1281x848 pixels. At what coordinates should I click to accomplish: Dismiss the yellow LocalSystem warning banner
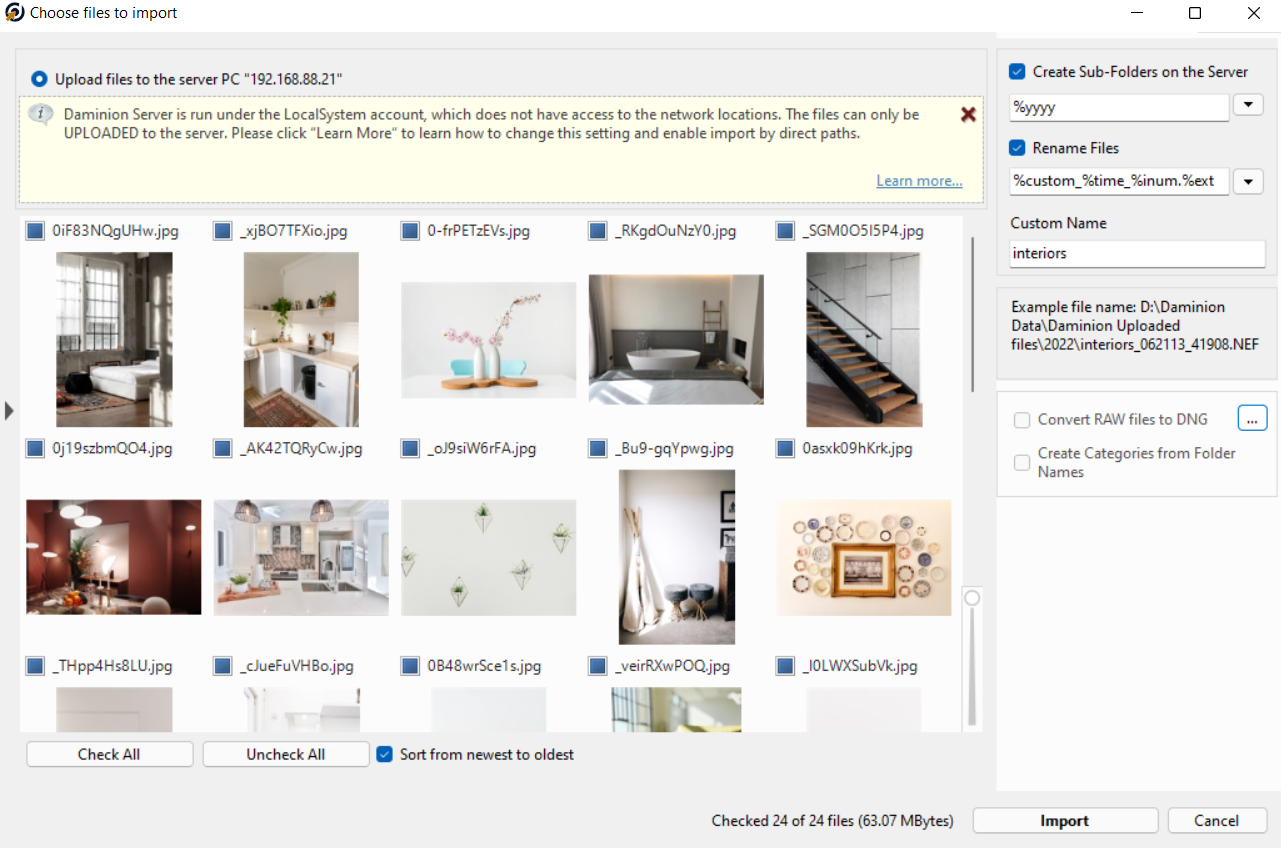pyautogui.click(x=968, y=114)
